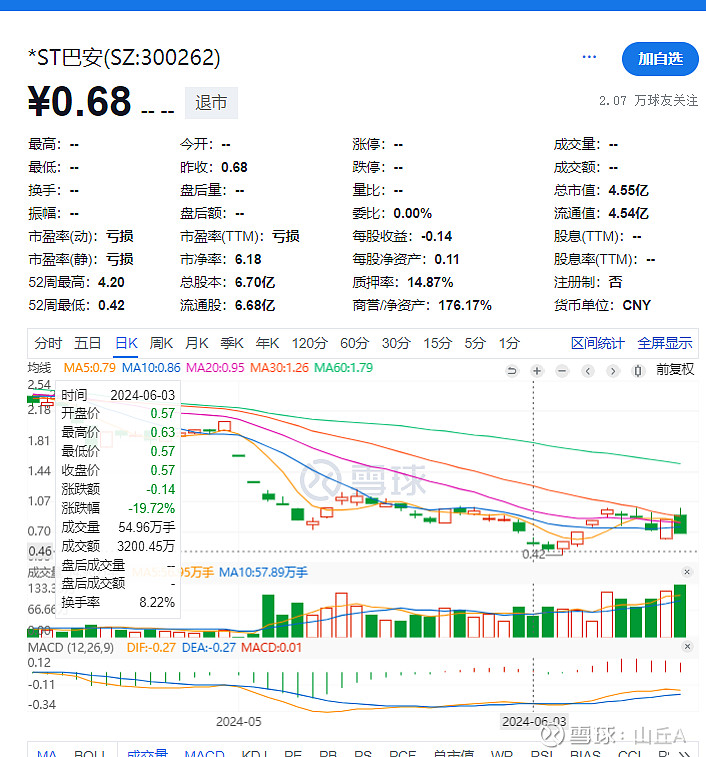Click the 2024-06-03 date marker on axis
This screenshot has height=757, width=706.
click(534, 721)
